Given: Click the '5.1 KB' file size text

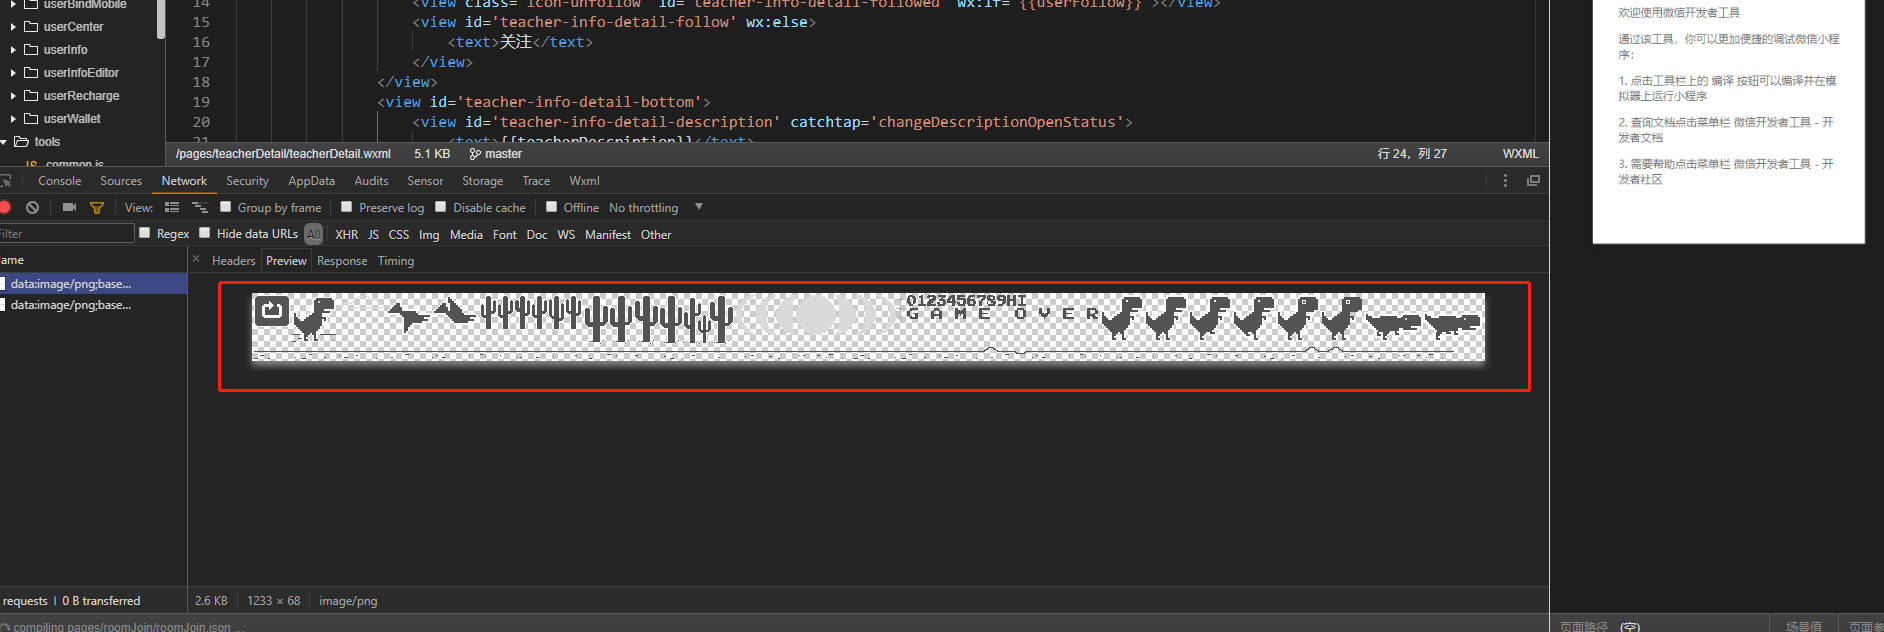Looking at the screenshot, I should [x=432, y=154].
